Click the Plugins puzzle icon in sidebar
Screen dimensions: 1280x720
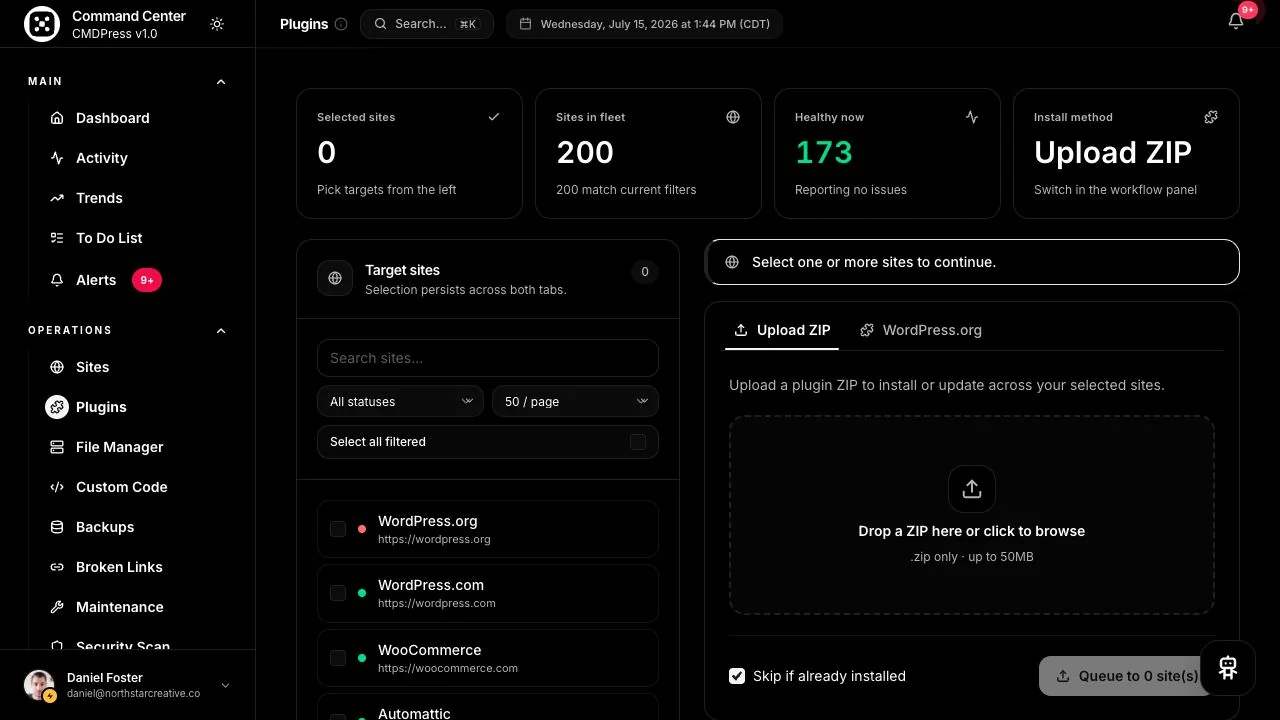click(x=57, y=407)
